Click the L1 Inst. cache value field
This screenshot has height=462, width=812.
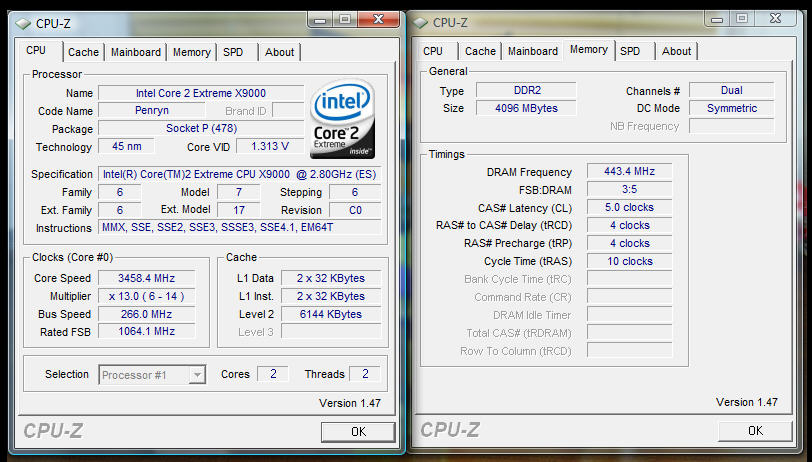click(x=331, y=296)
